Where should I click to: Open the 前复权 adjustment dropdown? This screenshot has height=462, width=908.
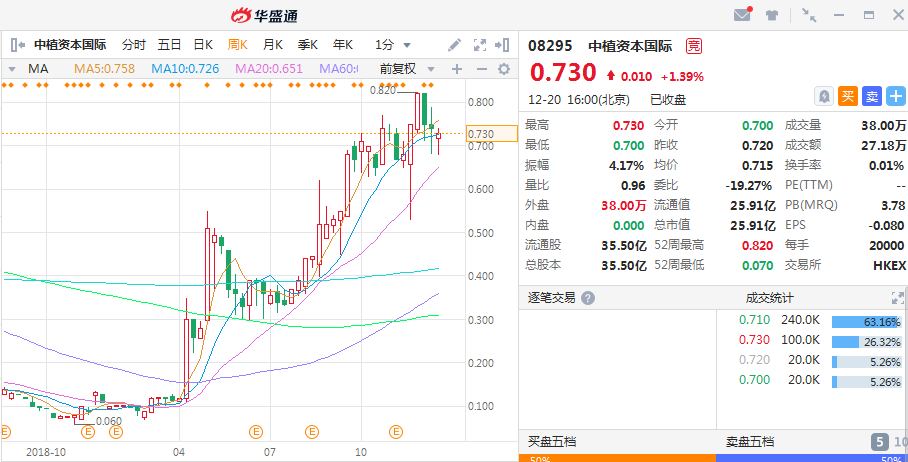click(x=407, y=69)
